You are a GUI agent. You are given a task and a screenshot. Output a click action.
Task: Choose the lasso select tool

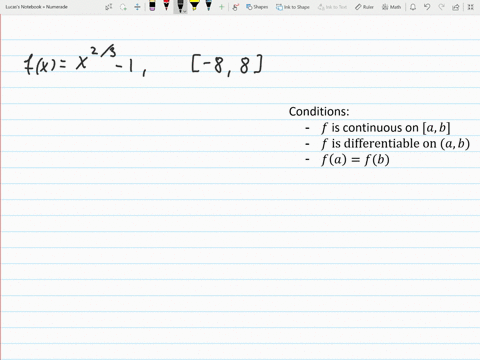point(123,7)
